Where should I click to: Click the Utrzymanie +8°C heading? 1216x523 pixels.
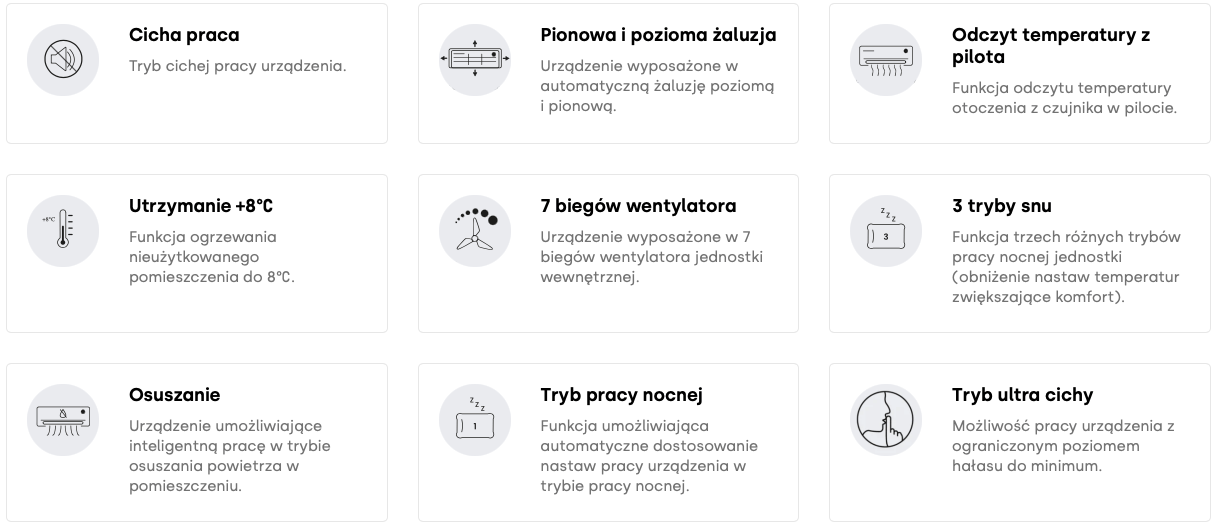tap(201, 206)
